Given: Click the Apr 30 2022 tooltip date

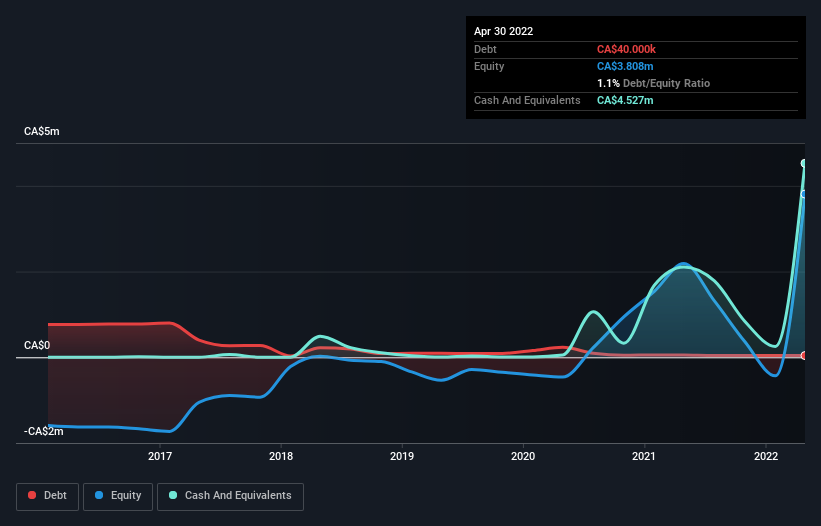Looking at the screenshot, I should coord(504,31).
